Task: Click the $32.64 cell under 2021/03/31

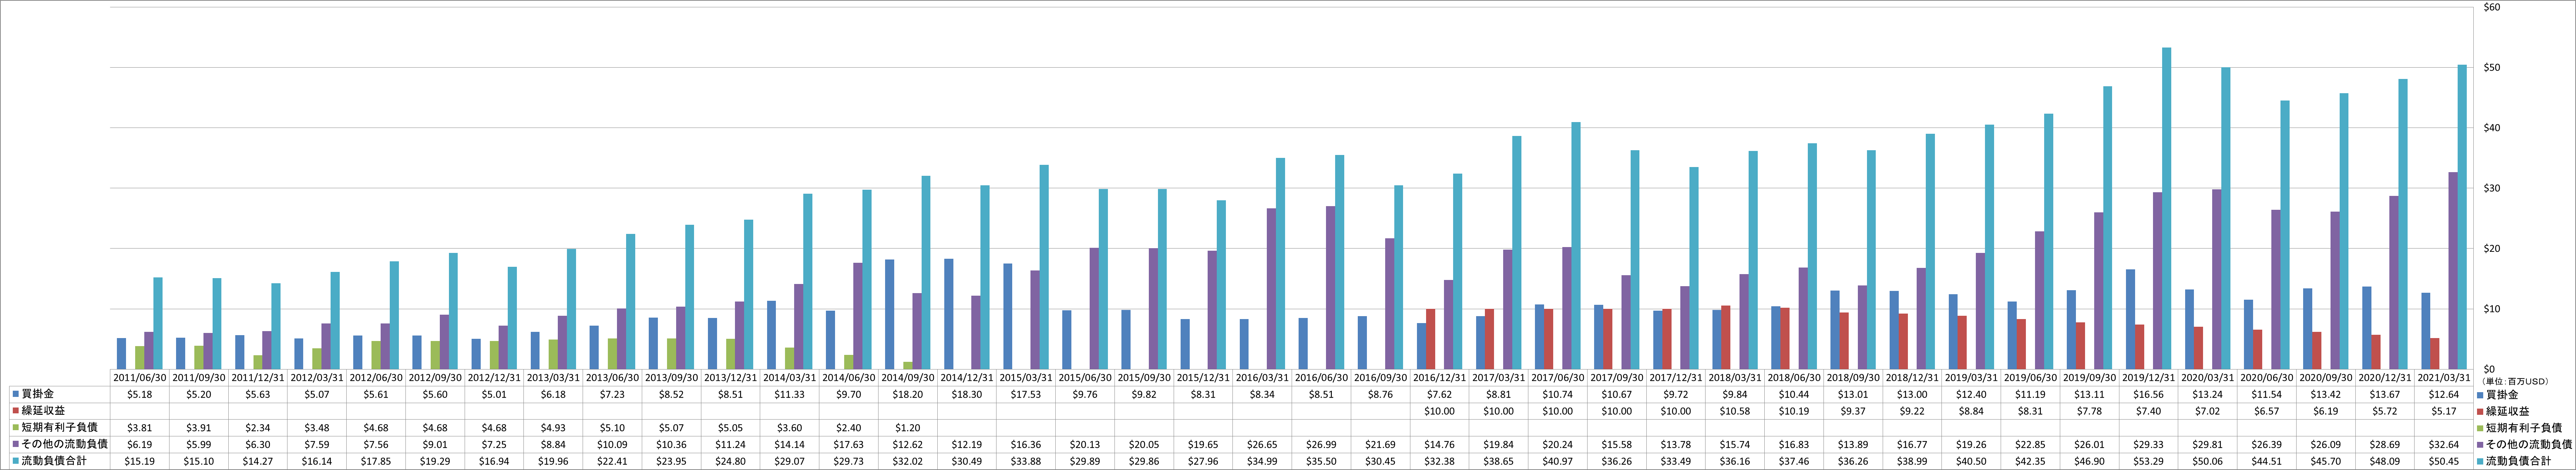Action: coord(2444,444)
